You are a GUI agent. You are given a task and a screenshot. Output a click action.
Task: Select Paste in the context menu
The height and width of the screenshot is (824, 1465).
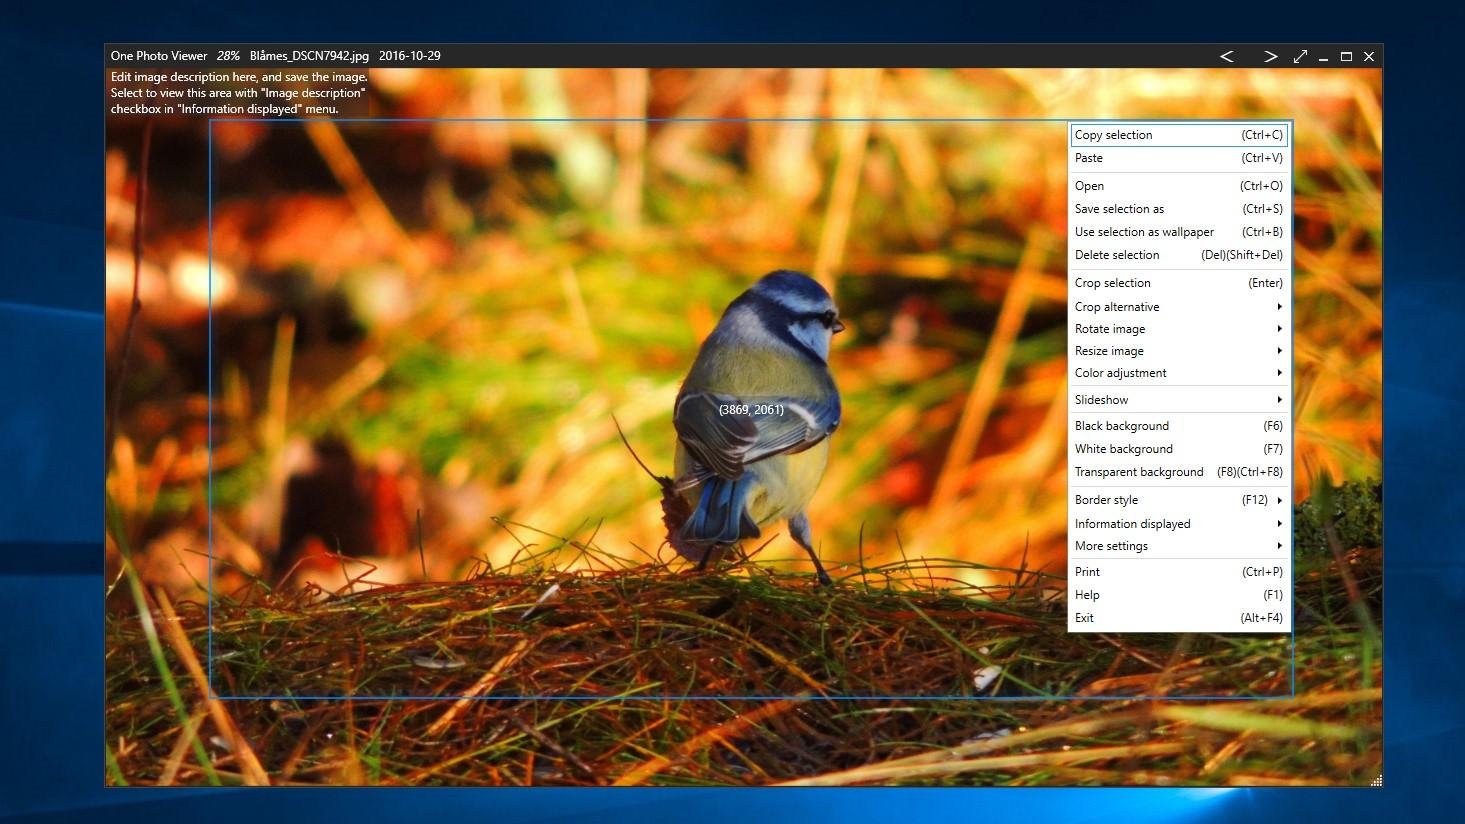tap(1089, 158)
